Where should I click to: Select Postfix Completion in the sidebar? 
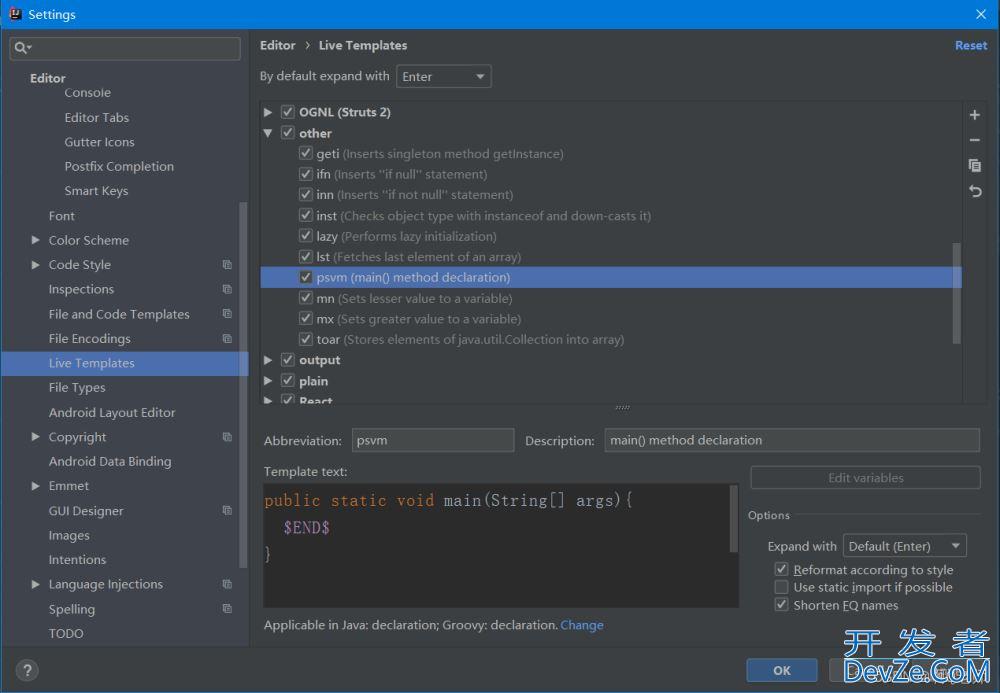coord(119,166)
